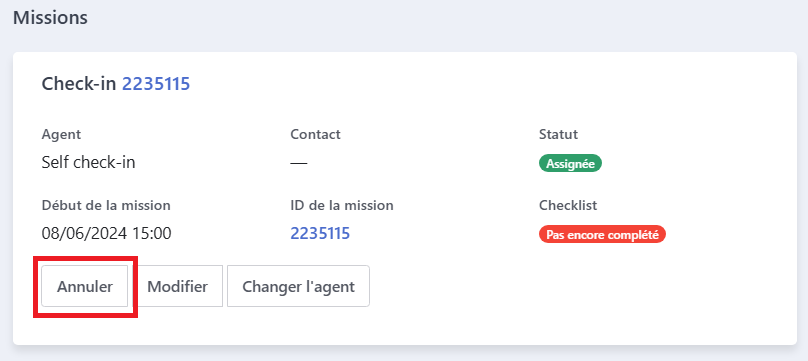Click the green Assignée status badge
Screen dimensions: 808x361
570,164
